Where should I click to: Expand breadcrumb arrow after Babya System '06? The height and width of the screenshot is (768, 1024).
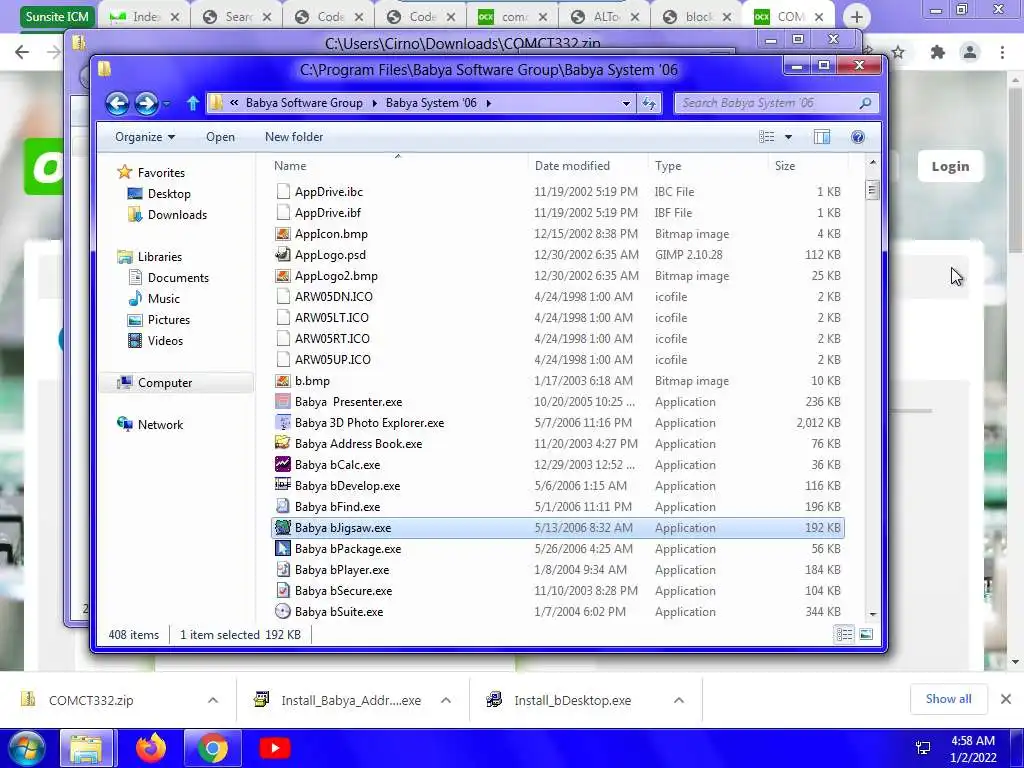tap(488, 103)
